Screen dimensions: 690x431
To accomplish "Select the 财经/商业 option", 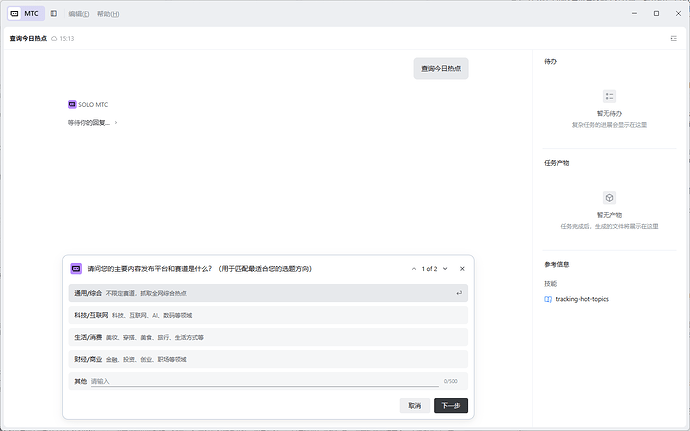I will 268,359.
